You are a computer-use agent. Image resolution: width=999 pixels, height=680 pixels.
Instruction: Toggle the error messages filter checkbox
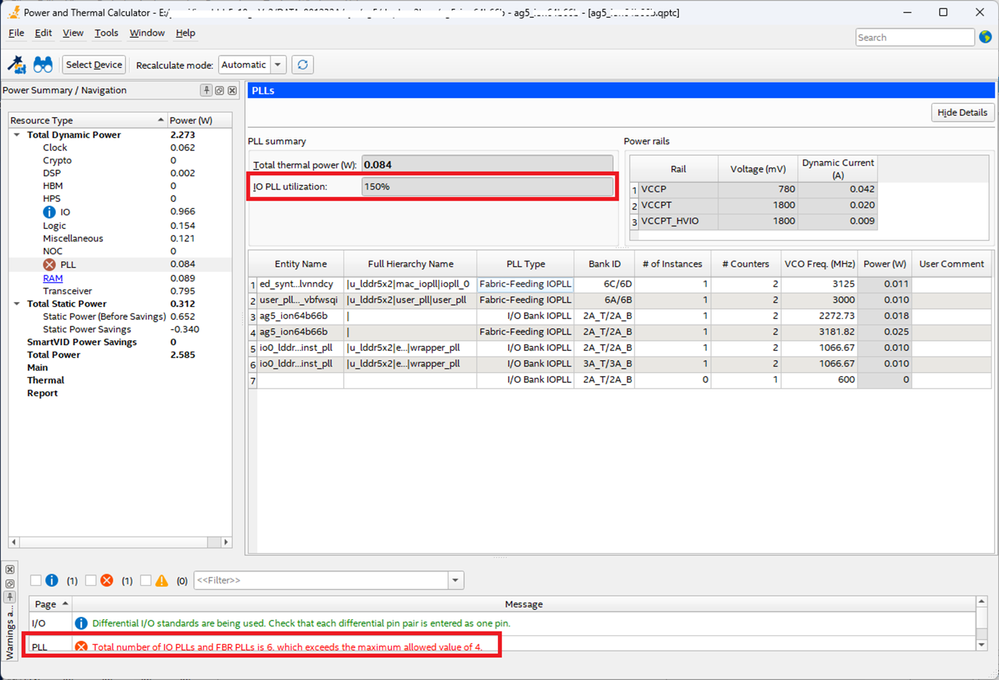click(91, 580)
